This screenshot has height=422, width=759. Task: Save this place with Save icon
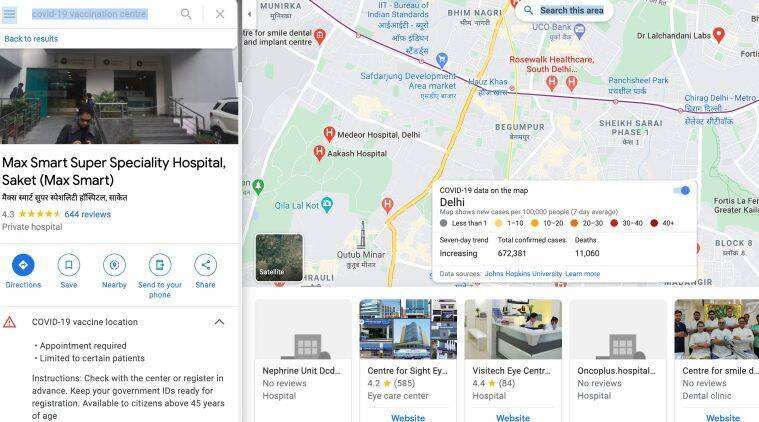69,265
